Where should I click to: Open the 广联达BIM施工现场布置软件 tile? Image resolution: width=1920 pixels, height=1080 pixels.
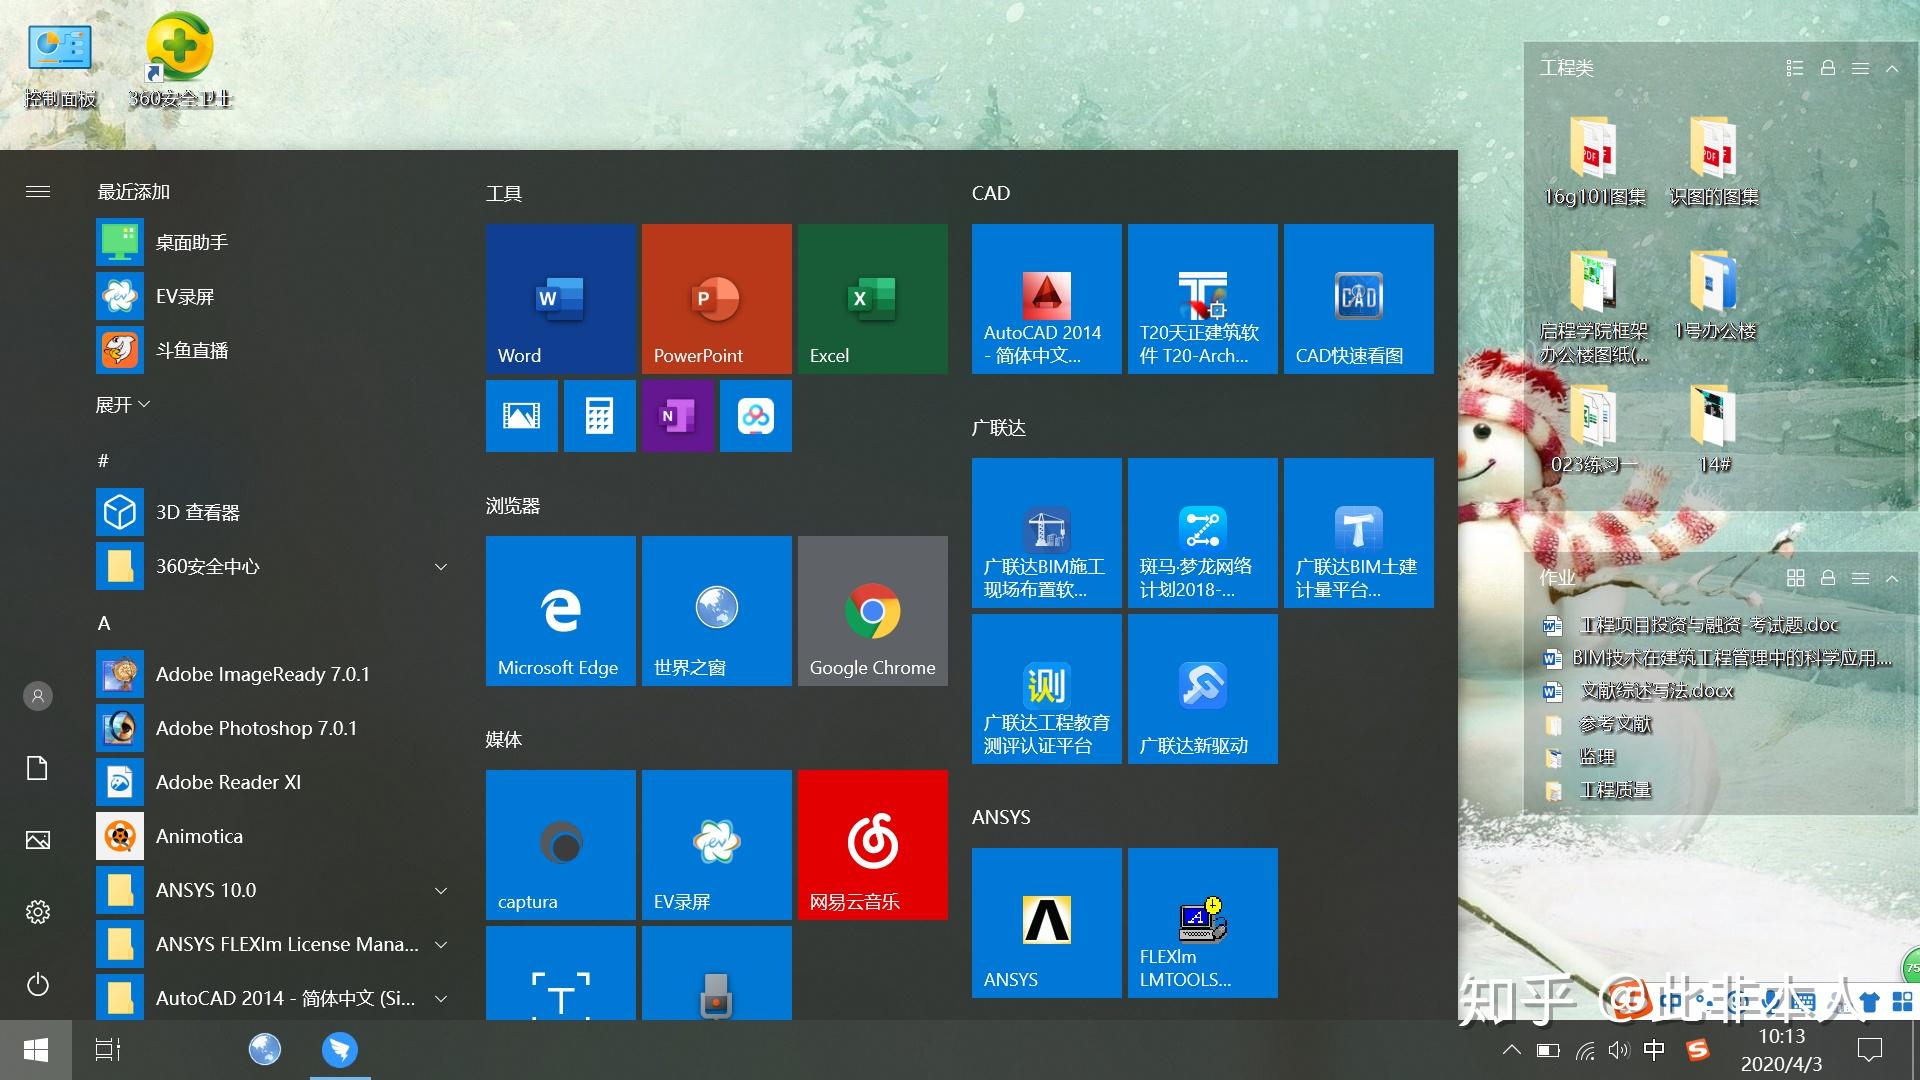point(1046,533)
